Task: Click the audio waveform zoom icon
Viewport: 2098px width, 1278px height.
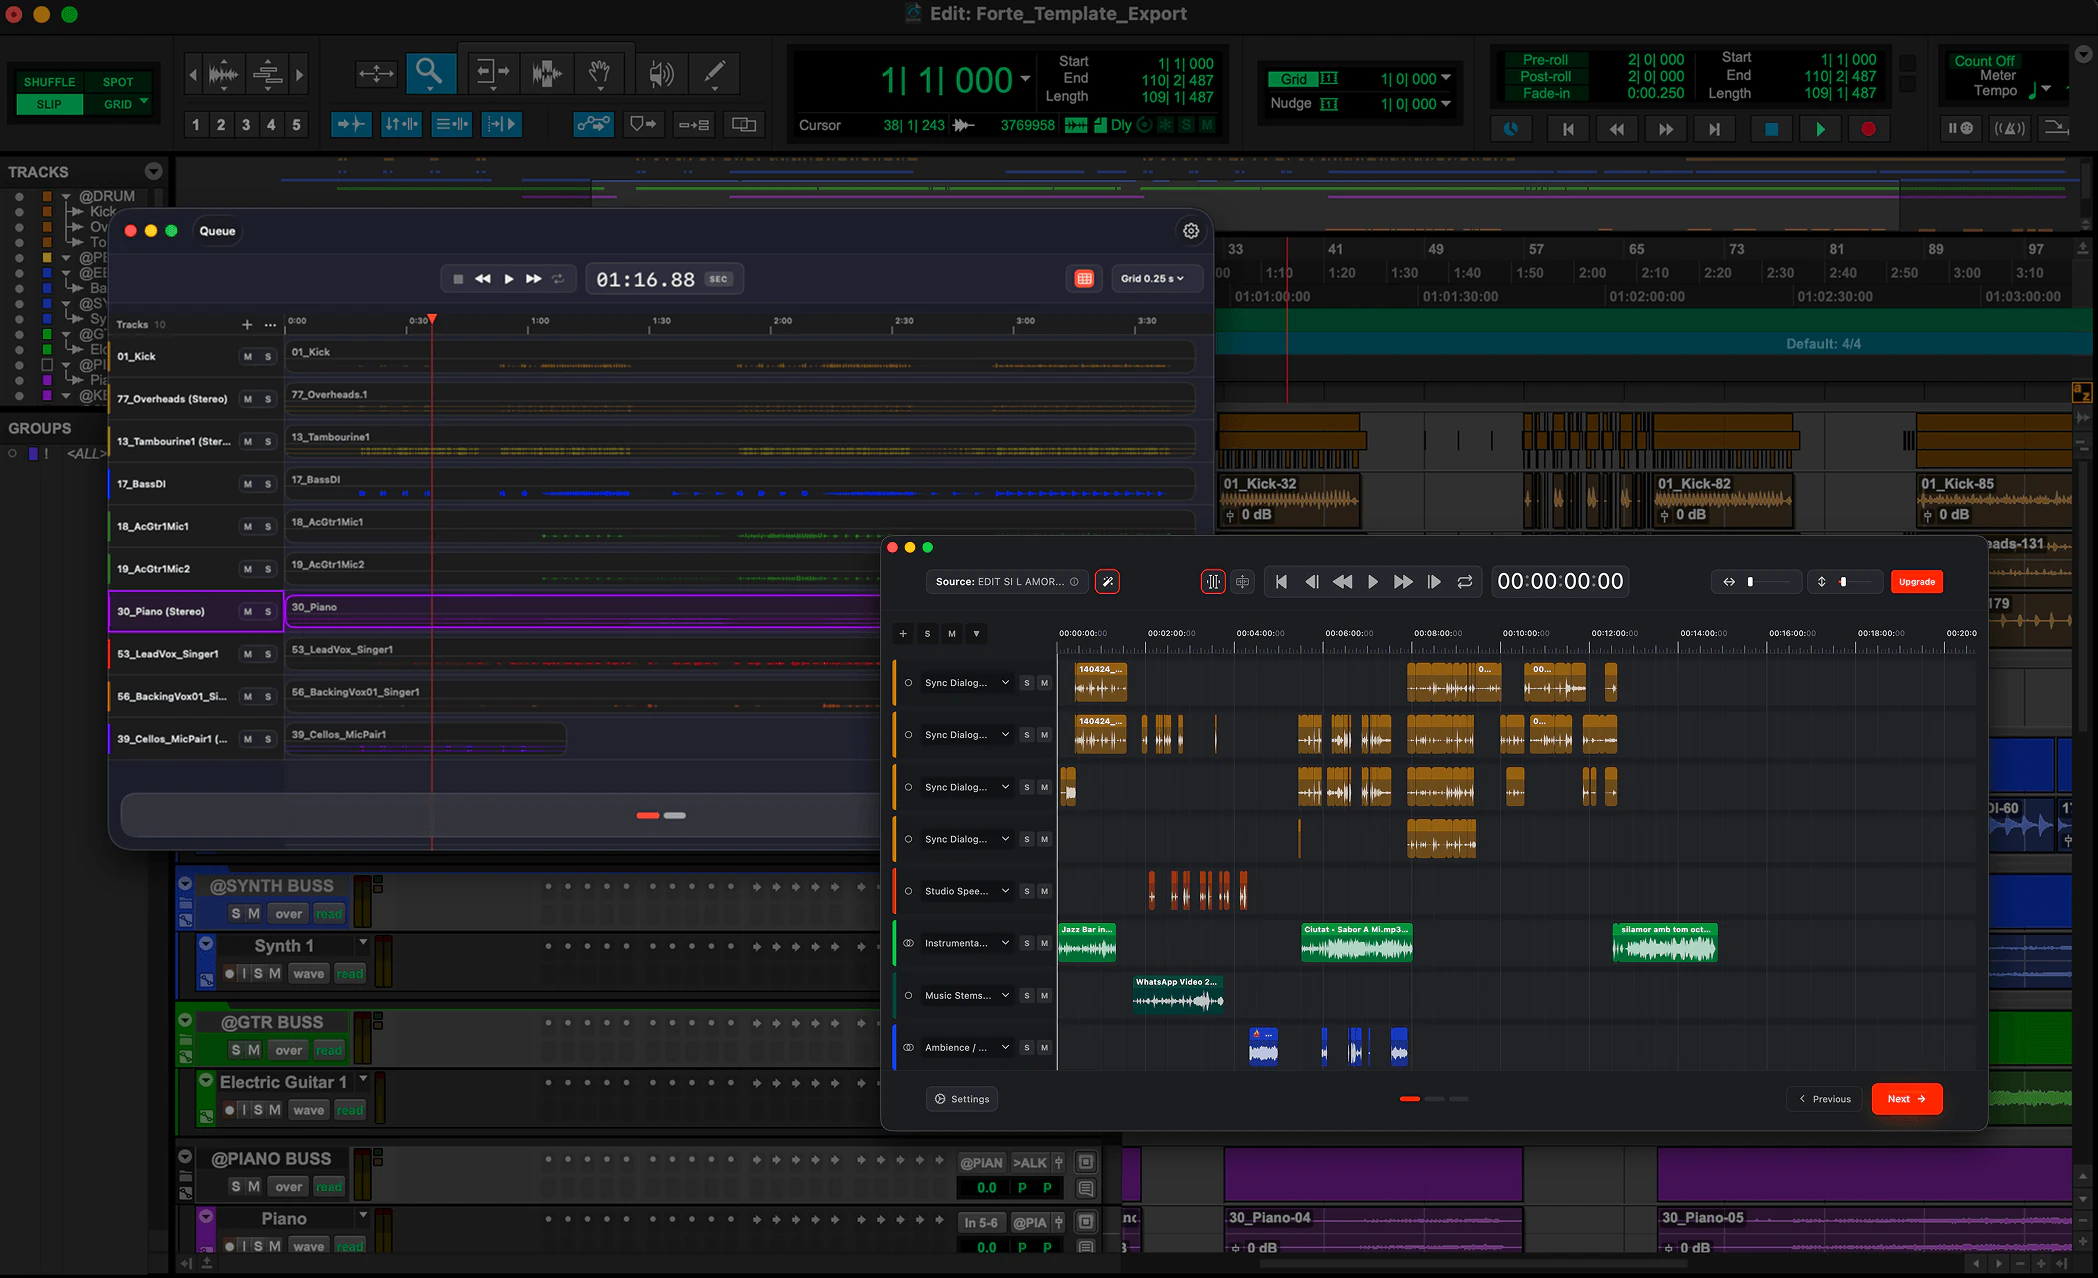Action: [223, 74]
